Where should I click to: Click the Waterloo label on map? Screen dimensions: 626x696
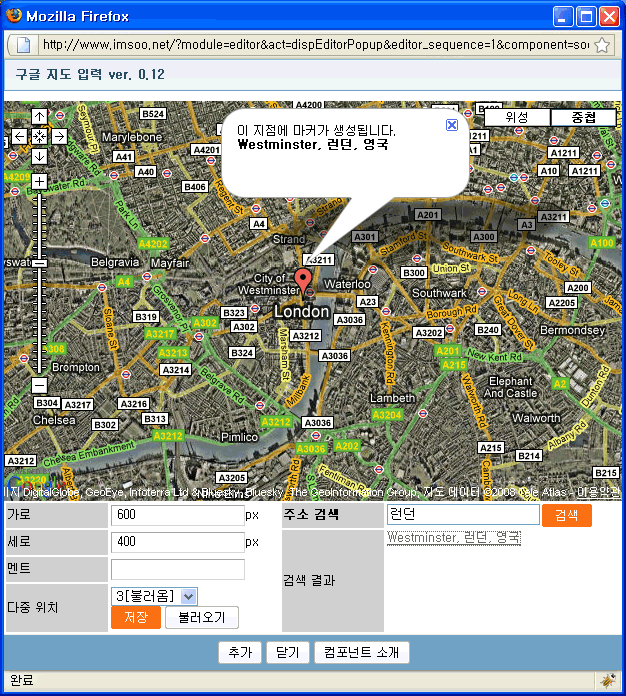click(347, 284)
